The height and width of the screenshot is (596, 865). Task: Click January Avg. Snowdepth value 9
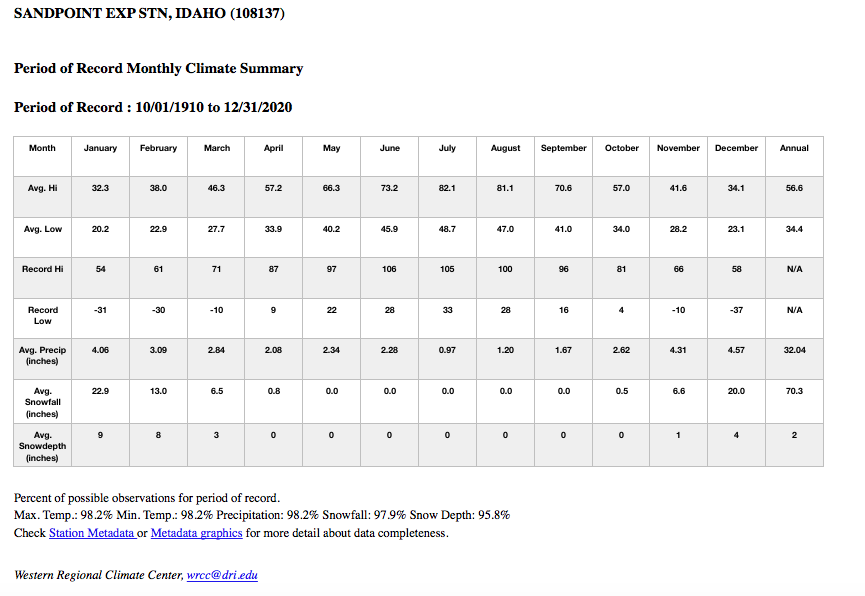click(x=100, y=435)
